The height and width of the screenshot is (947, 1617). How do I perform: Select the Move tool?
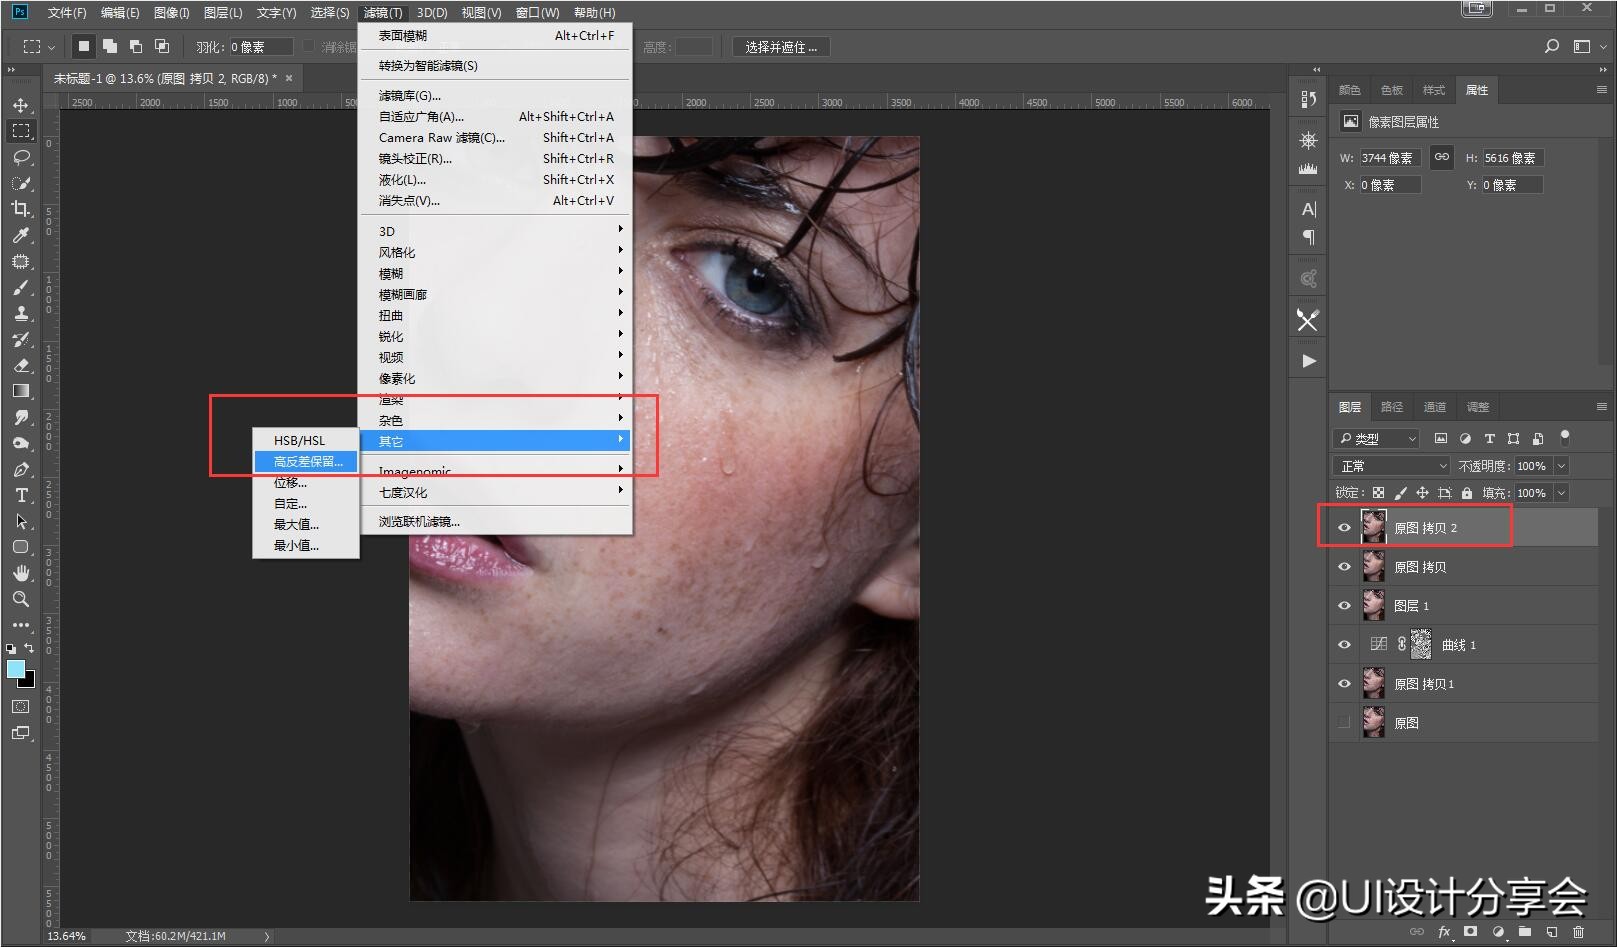coord(22,104)
